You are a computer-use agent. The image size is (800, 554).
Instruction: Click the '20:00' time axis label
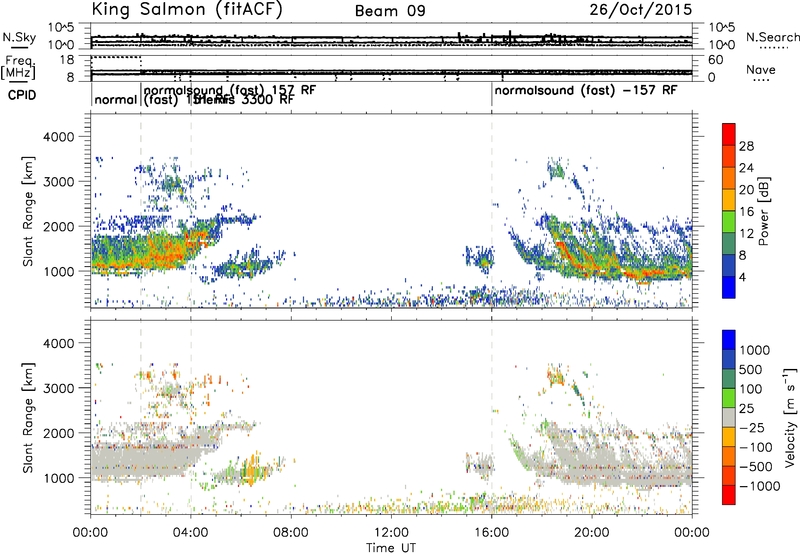point(592,533)
